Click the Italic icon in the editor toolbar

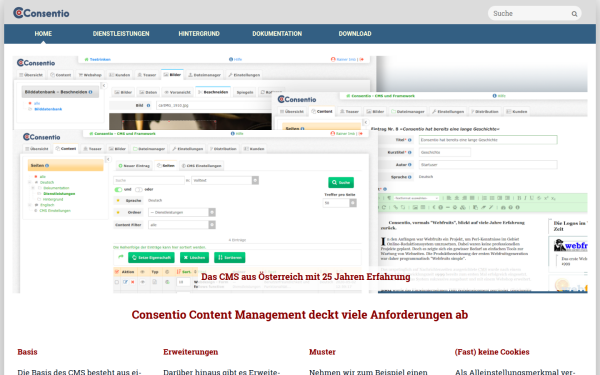(525, 198)
